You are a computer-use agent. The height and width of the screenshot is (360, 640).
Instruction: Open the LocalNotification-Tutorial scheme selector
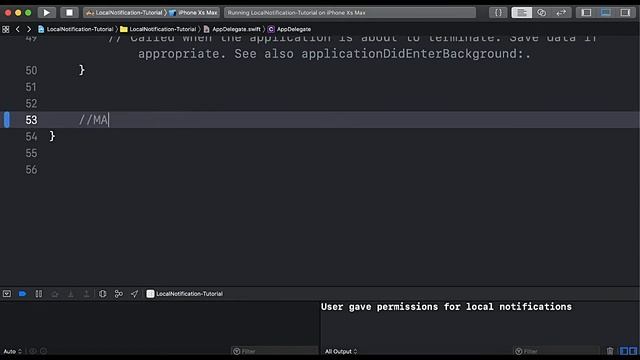point(124,13)
